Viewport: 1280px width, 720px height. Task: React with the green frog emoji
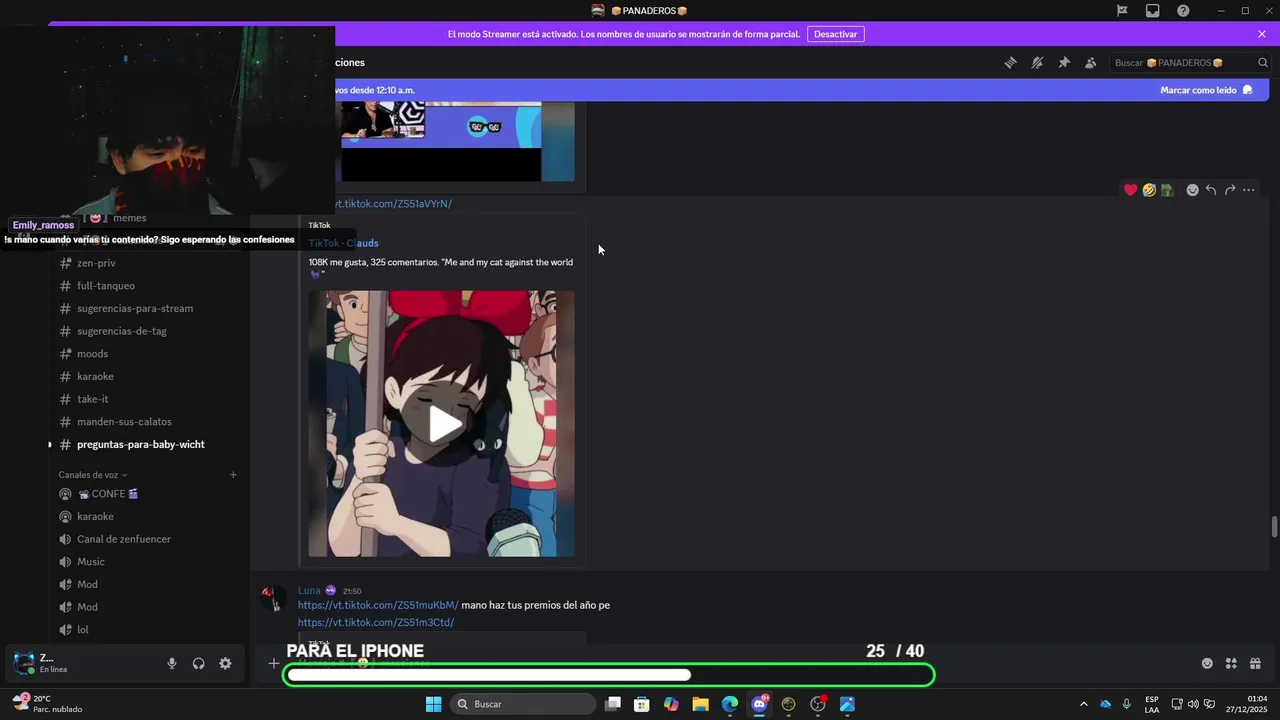pos(1167,190)
